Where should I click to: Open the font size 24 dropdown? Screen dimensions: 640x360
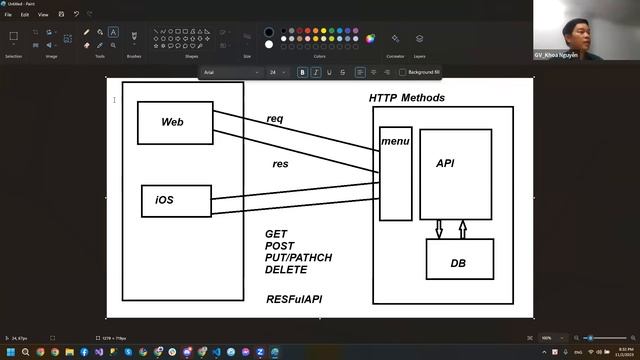[277, 72]
